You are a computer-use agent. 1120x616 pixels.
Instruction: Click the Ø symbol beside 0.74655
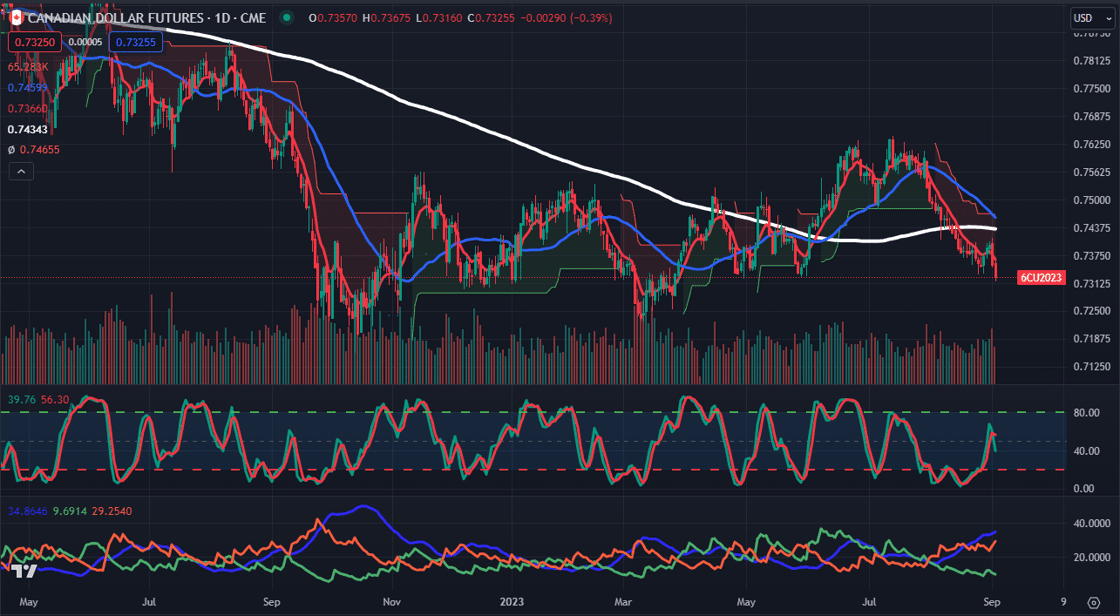click(11, 150)
